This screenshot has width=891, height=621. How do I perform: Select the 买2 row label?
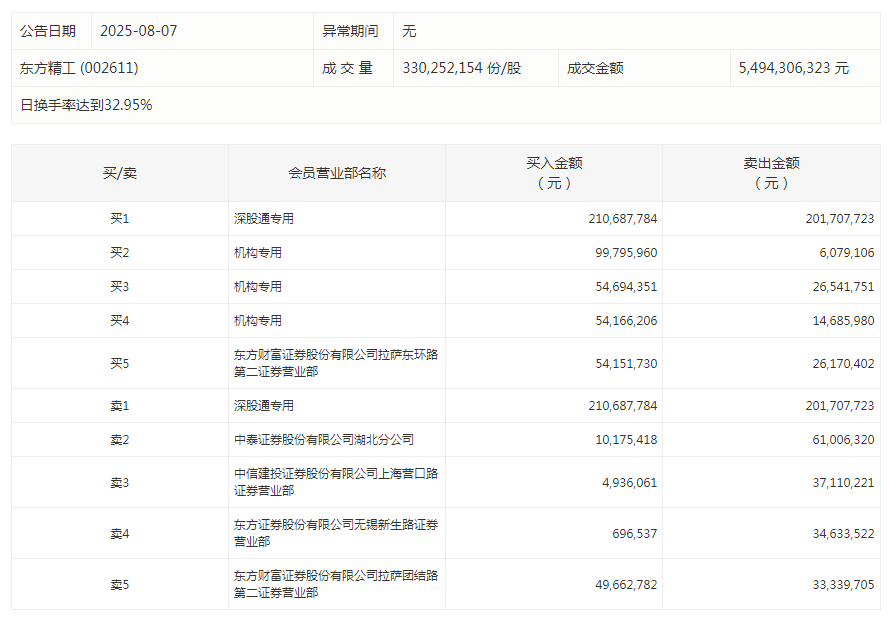120,252
